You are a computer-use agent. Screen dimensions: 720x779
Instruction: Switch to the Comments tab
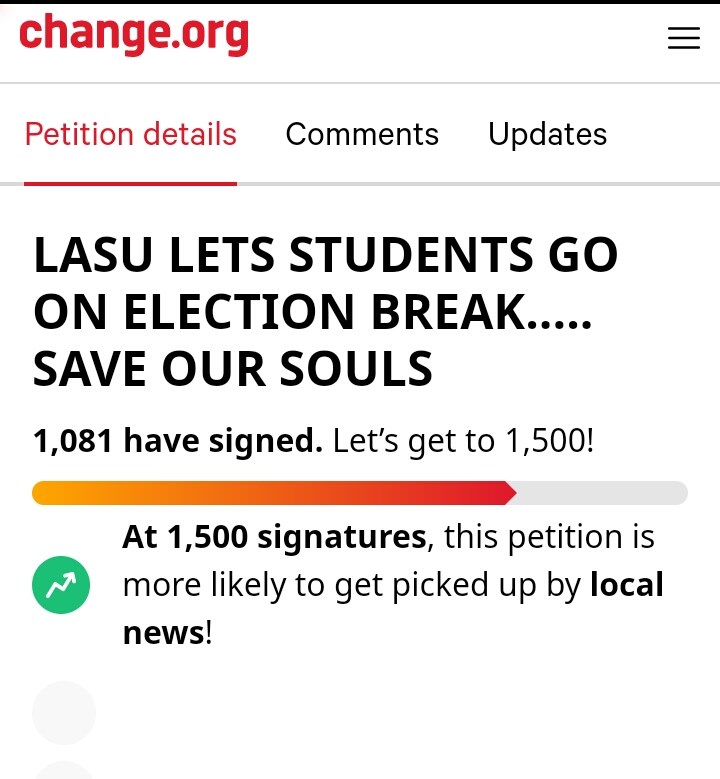click(x=362, y=134)
